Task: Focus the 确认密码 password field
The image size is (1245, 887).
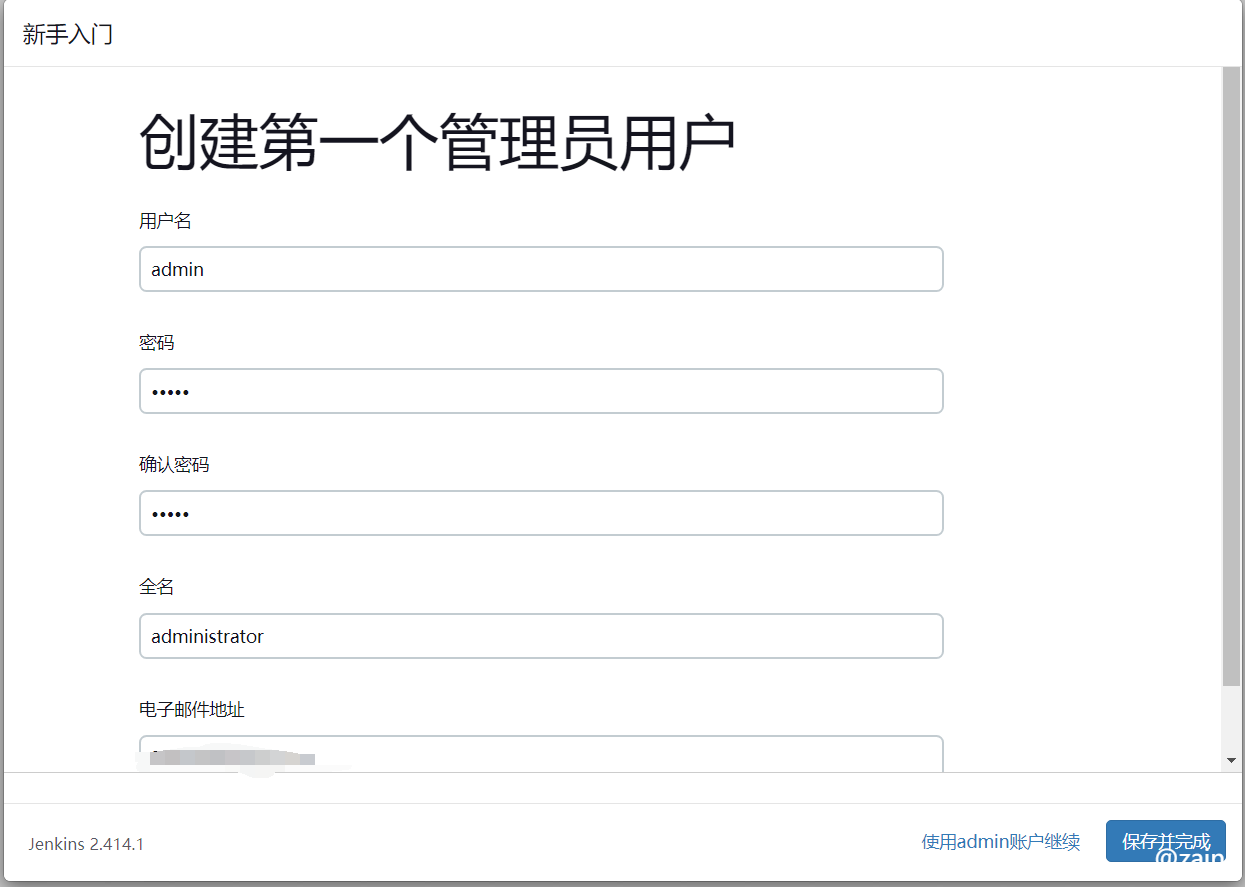Action: tap(541, 513)
